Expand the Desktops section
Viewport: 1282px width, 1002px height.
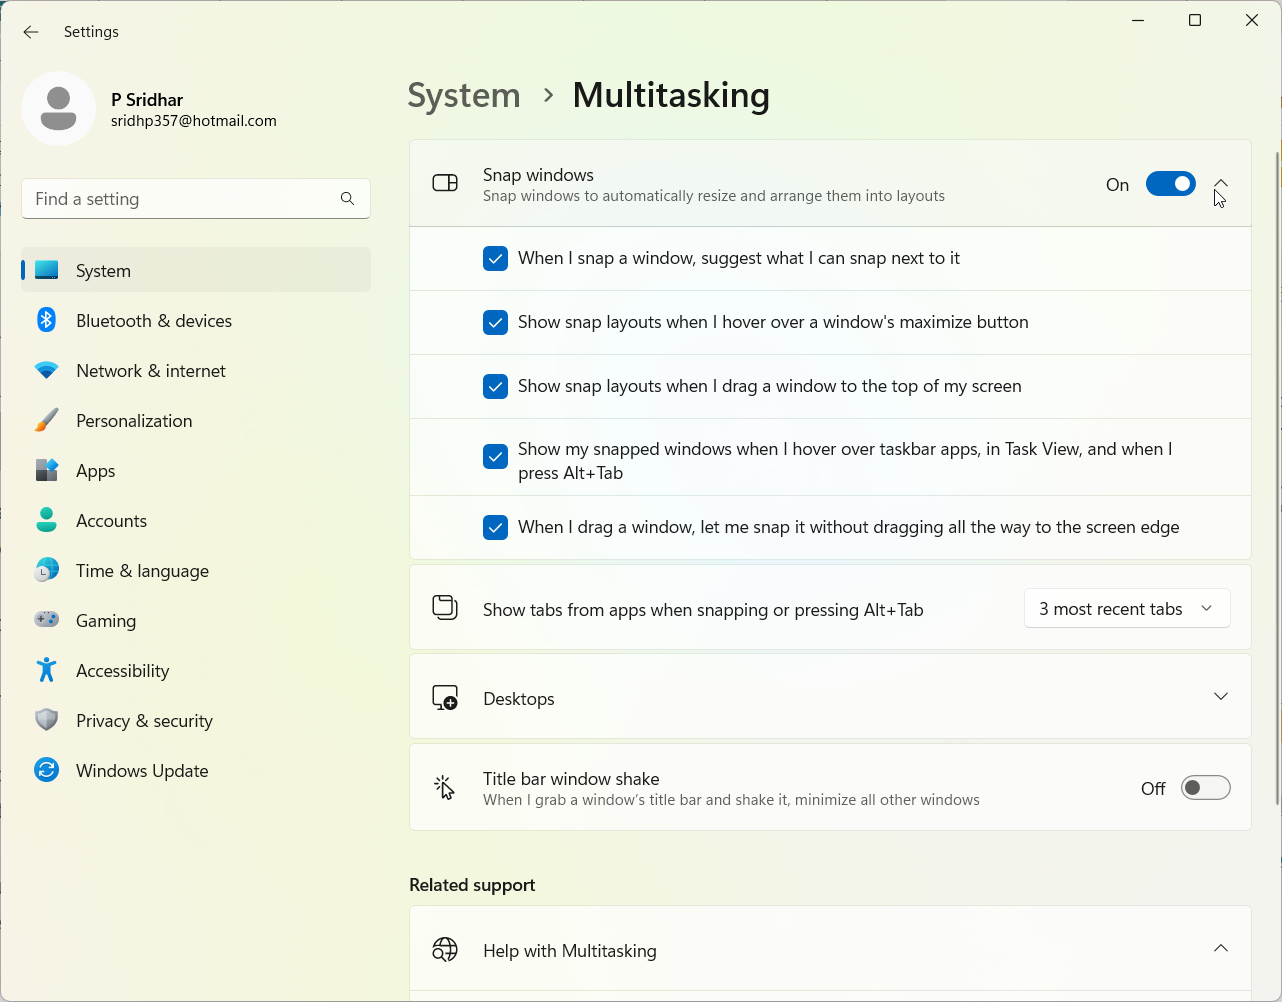(x=1221, y=696)
